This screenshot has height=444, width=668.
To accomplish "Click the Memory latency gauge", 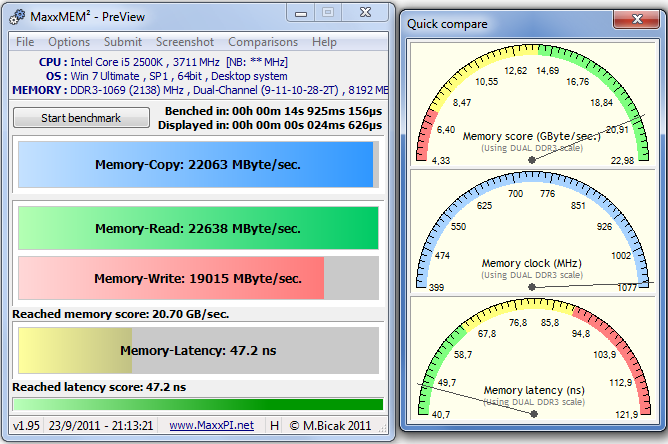I will [533, 363].
